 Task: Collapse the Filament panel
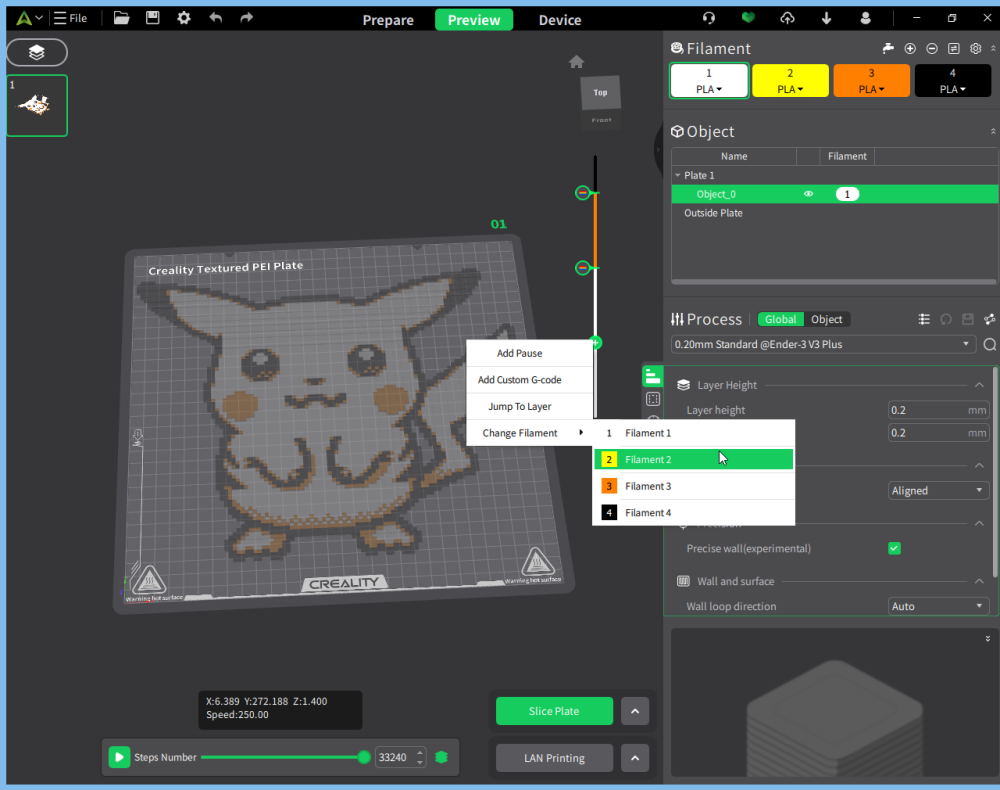click(x=993, y=48)
